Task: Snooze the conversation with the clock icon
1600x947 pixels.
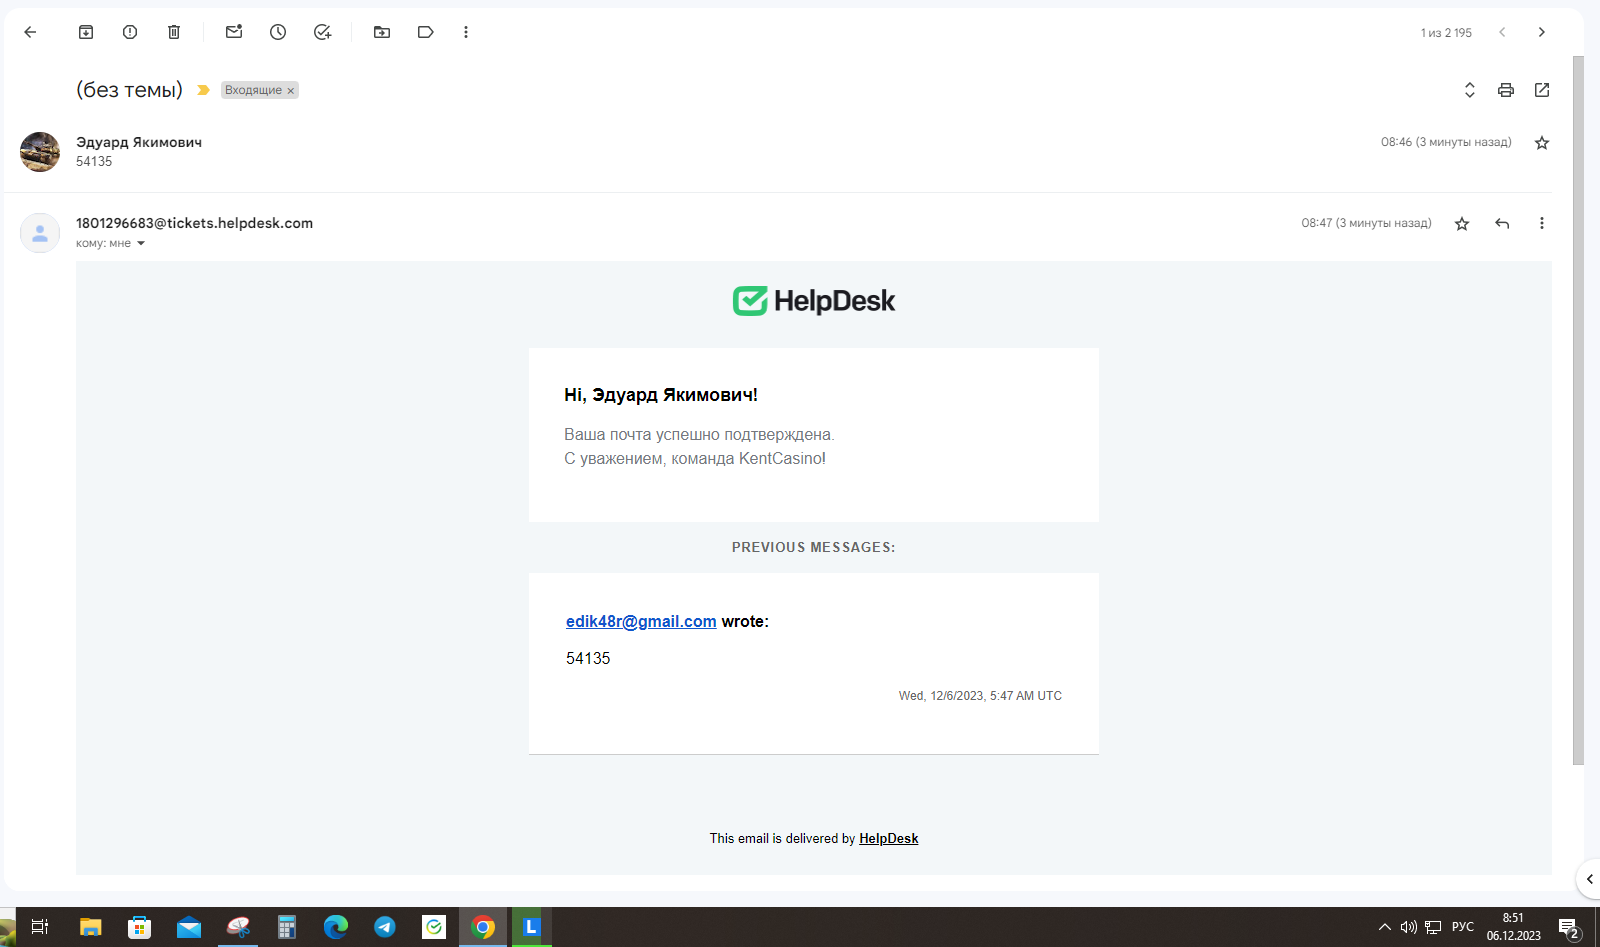Action: tap(278, 32)
